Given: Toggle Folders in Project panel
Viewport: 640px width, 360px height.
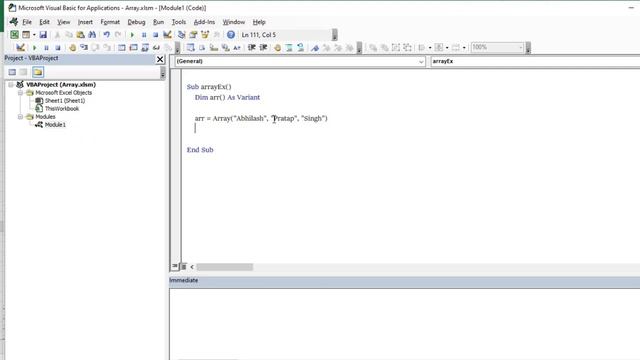Looking at the screenshot, I should click(38, 72).
